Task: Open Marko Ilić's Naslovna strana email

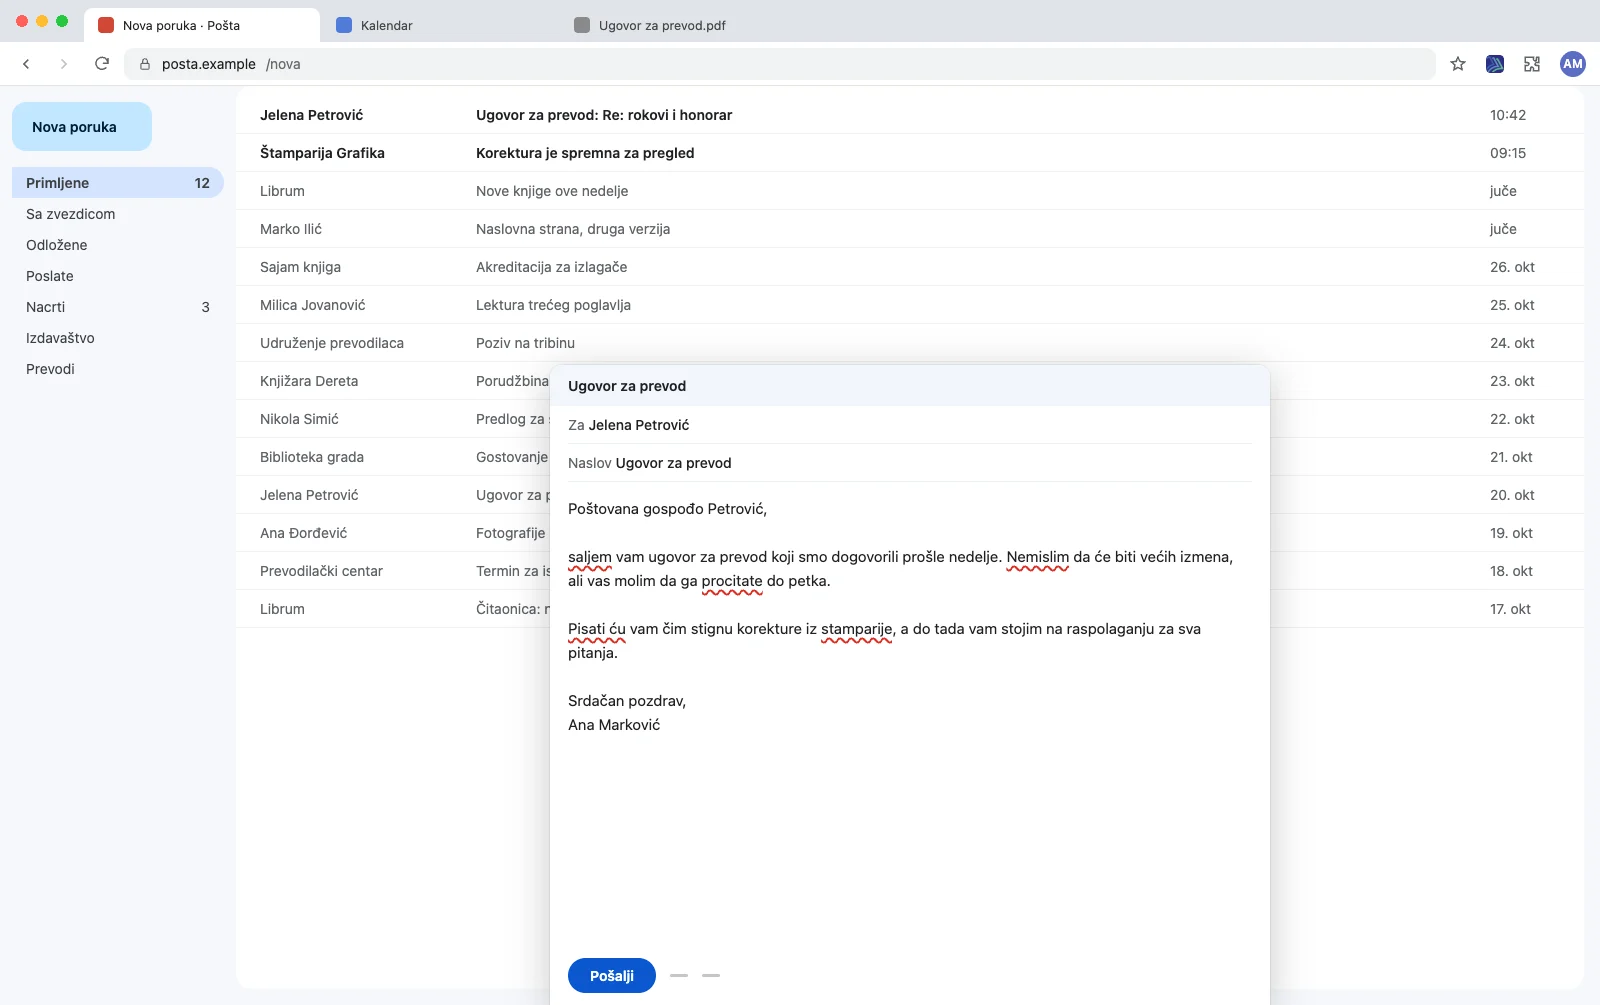Action: [910, 229]
